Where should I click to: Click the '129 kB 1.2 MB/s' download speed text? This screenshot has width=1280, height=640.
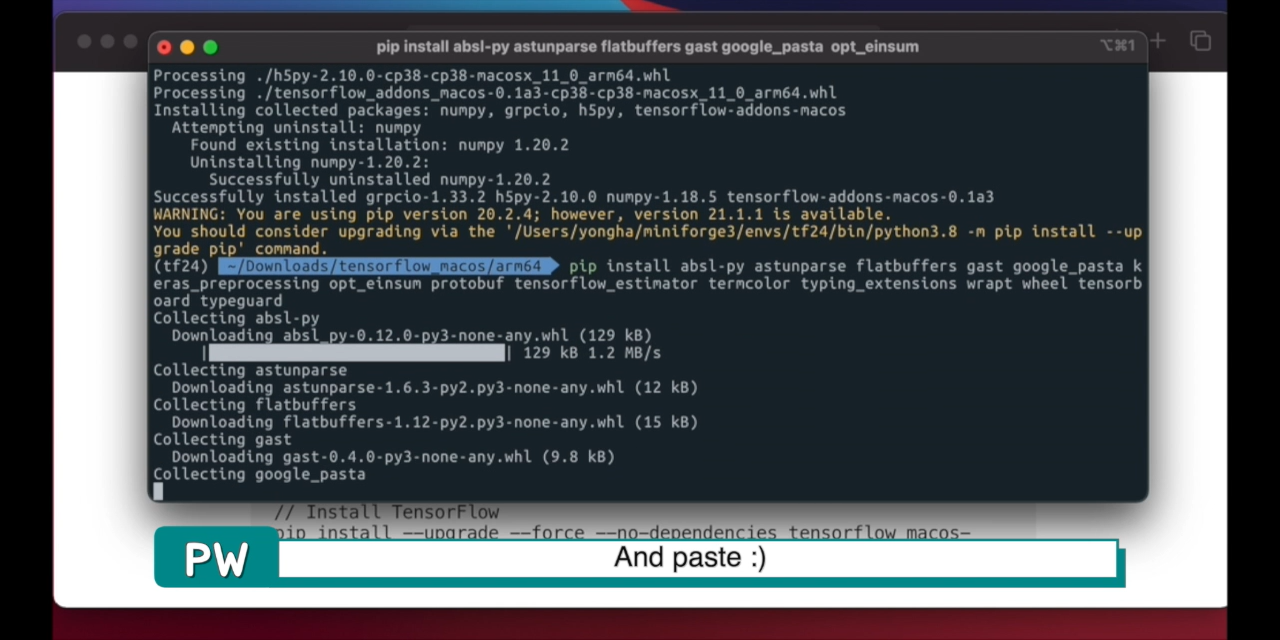coord(591,353)
